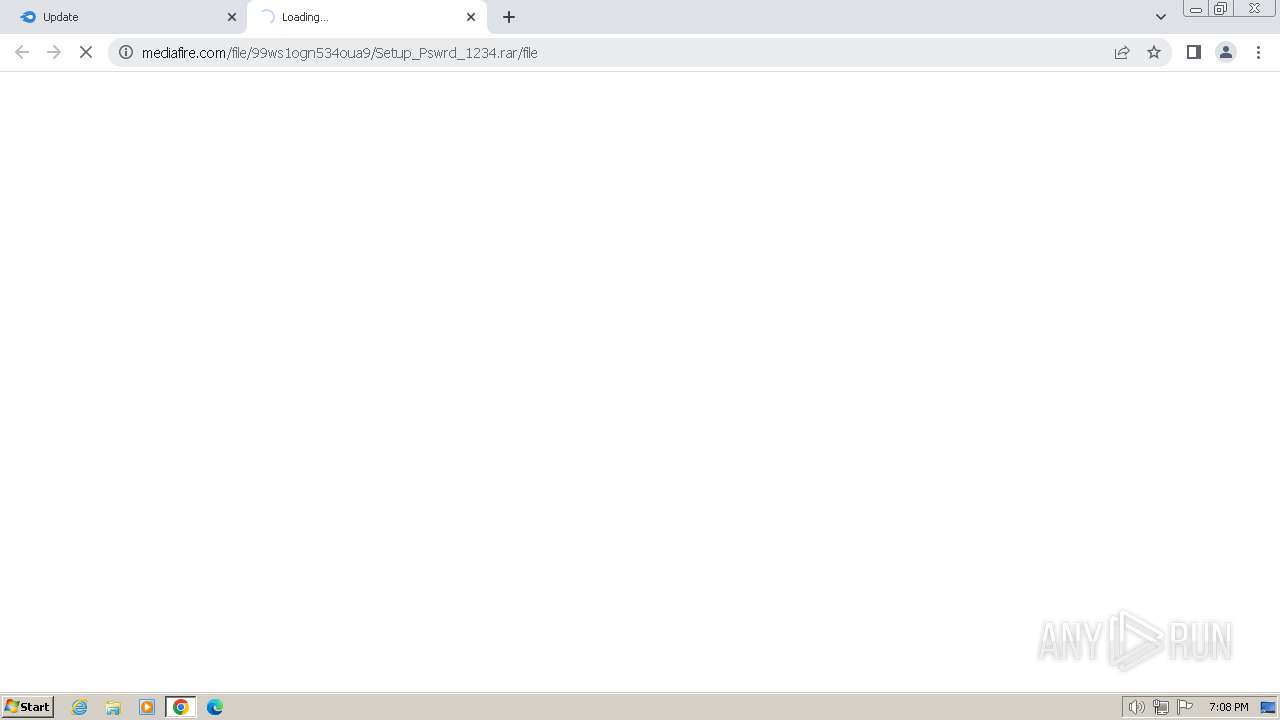Image resolution: width=1280 pixels, height=720 pixels.
Task: Open the Windows Start menu
Action: (28, 707)
